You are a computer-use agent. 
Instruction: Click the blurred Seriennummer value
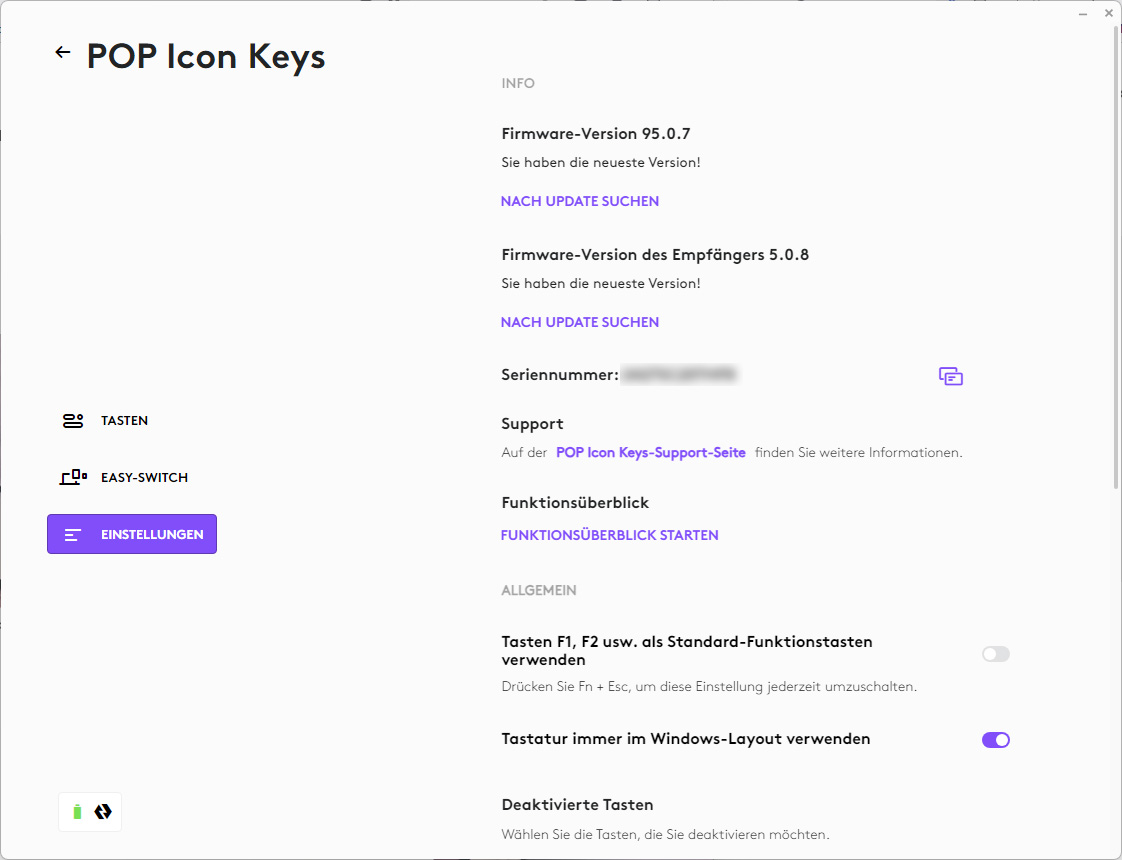[679, 375]
